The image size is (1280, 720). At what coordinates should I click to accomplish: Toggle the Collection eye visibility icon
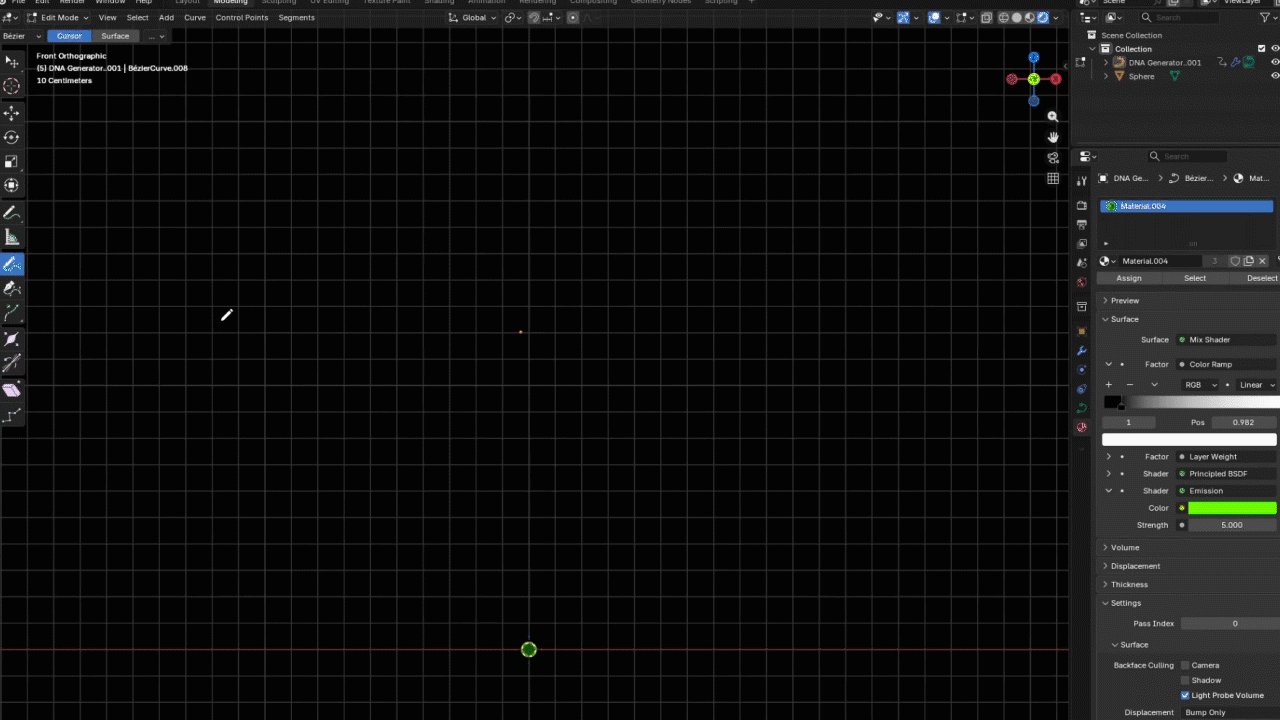(x=1275, y=49)
